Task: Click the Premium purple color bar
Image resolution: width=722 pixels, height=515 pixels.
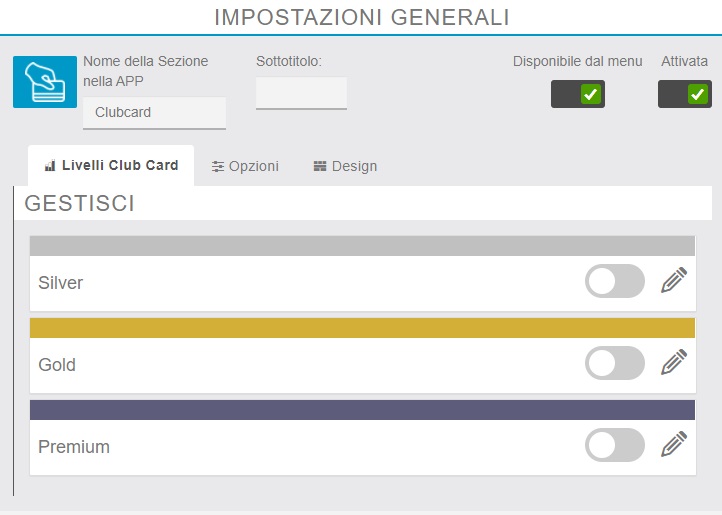Action: click(x=362, y=410)
